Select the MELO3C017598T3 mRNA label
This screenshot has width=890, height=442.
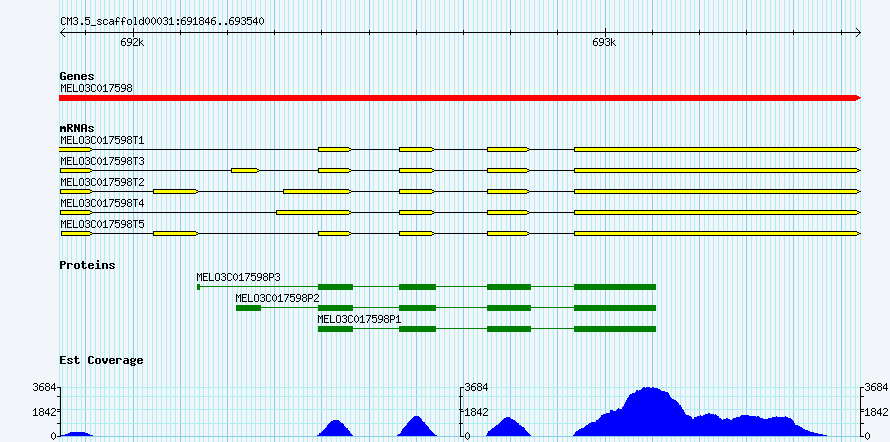point(102,161)
